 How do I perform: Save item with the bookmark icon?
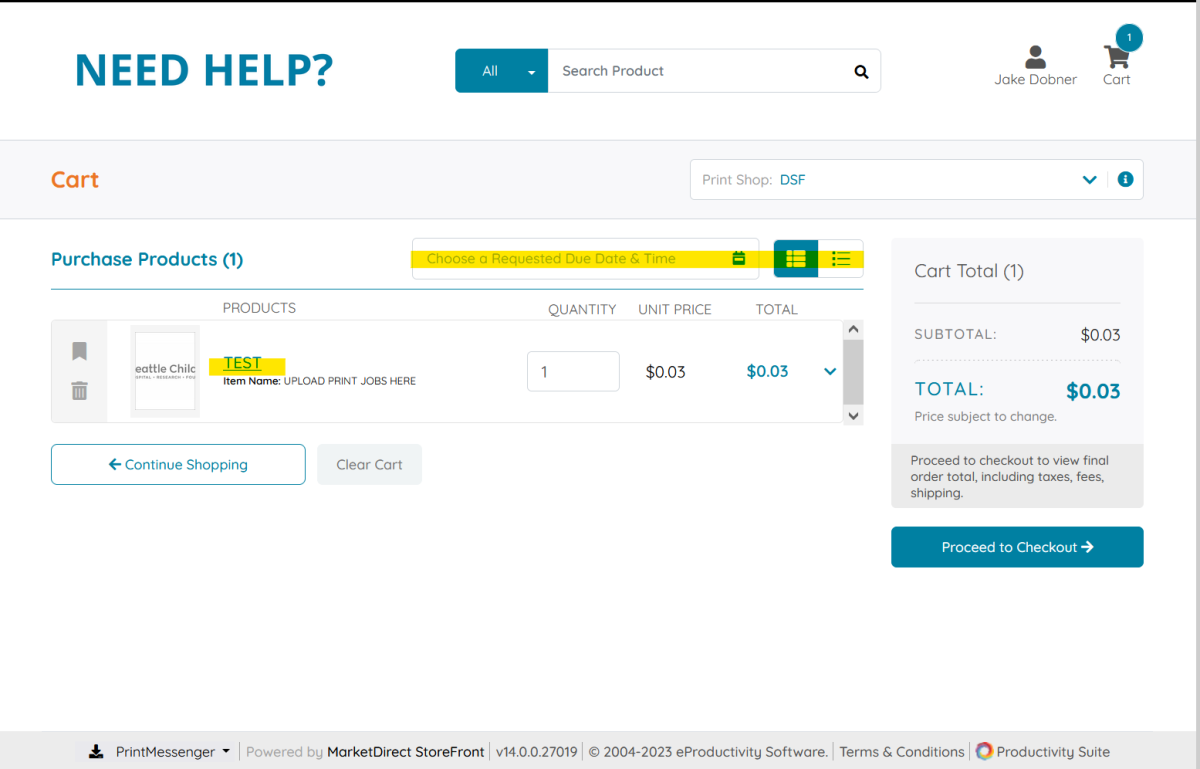pos(80,351)
